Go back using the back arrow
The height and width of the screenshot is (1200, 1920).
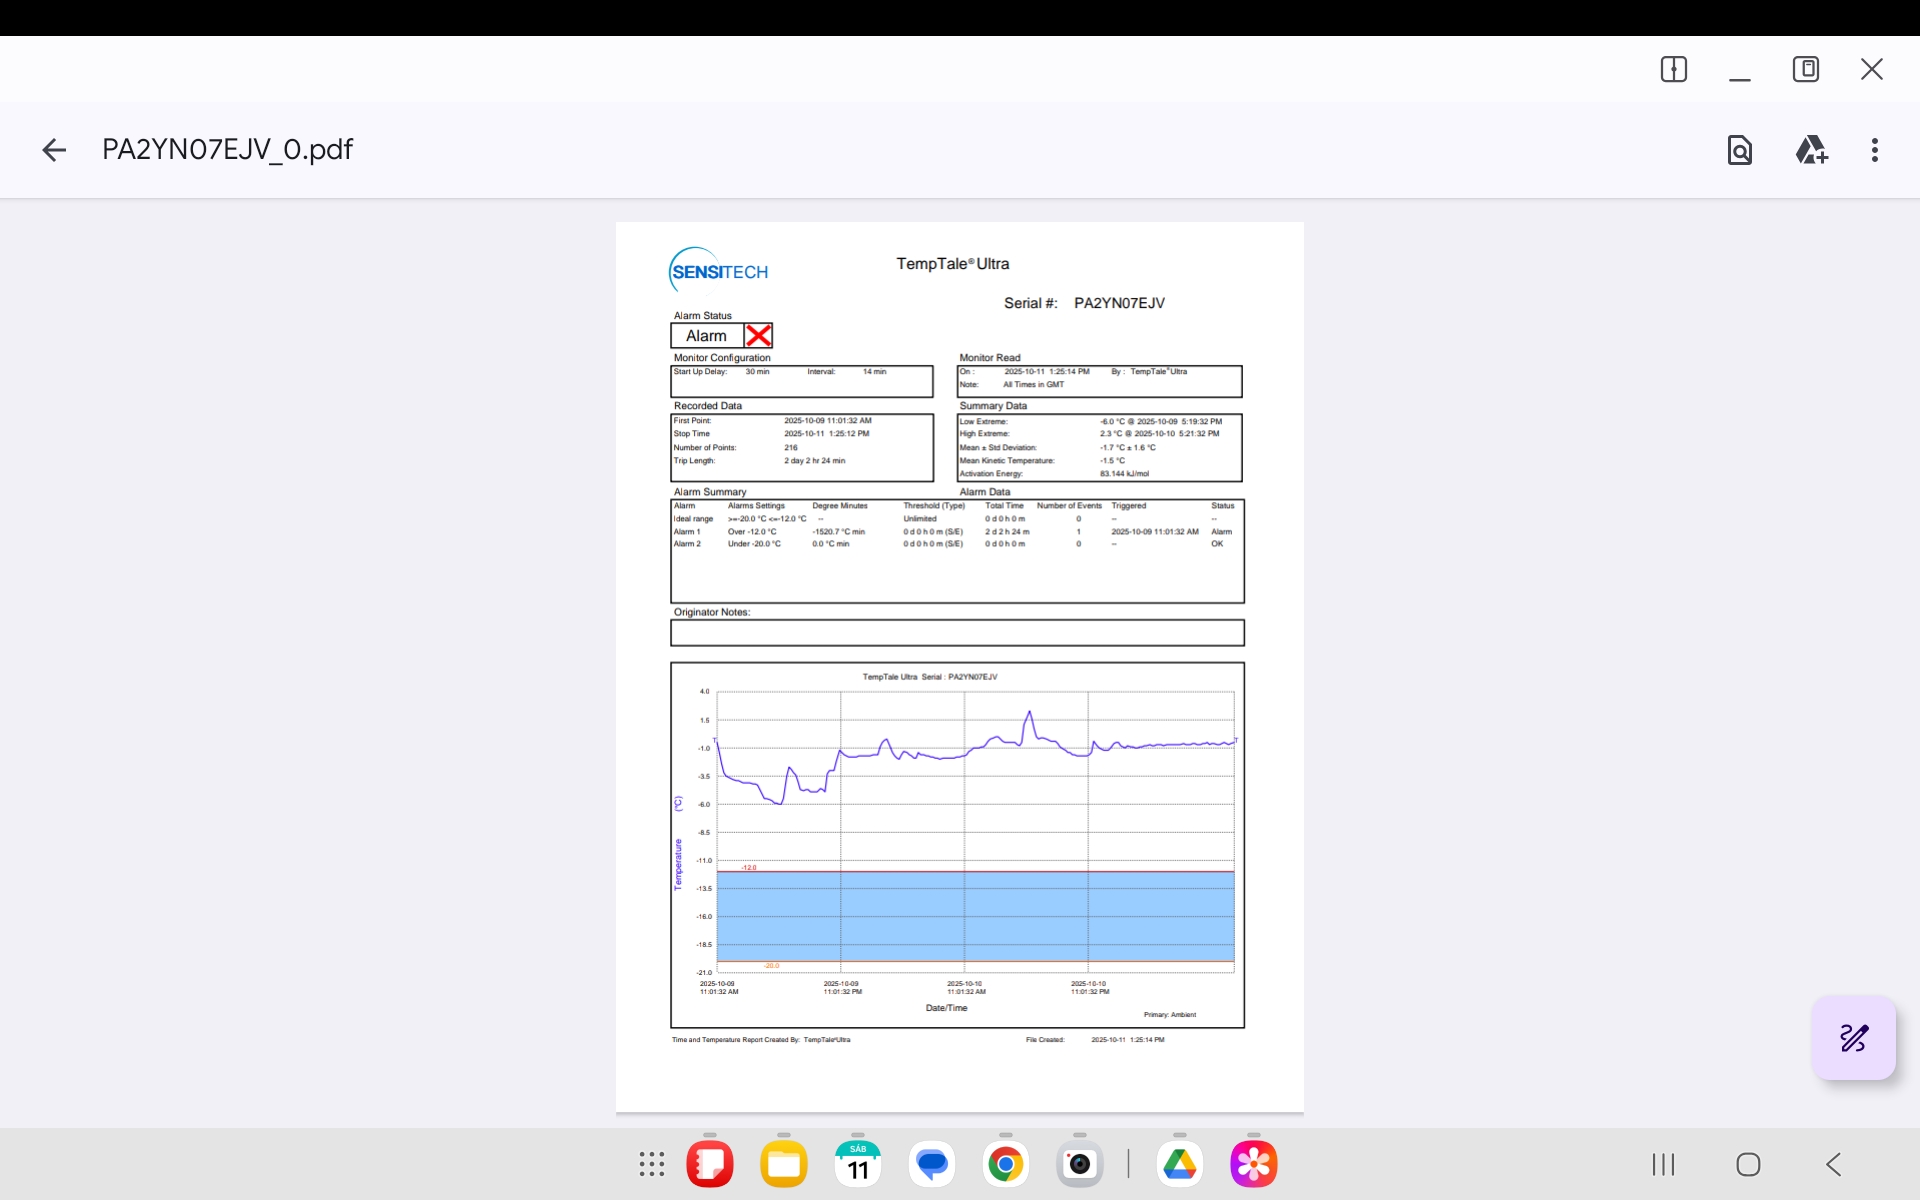pos(54,150)
